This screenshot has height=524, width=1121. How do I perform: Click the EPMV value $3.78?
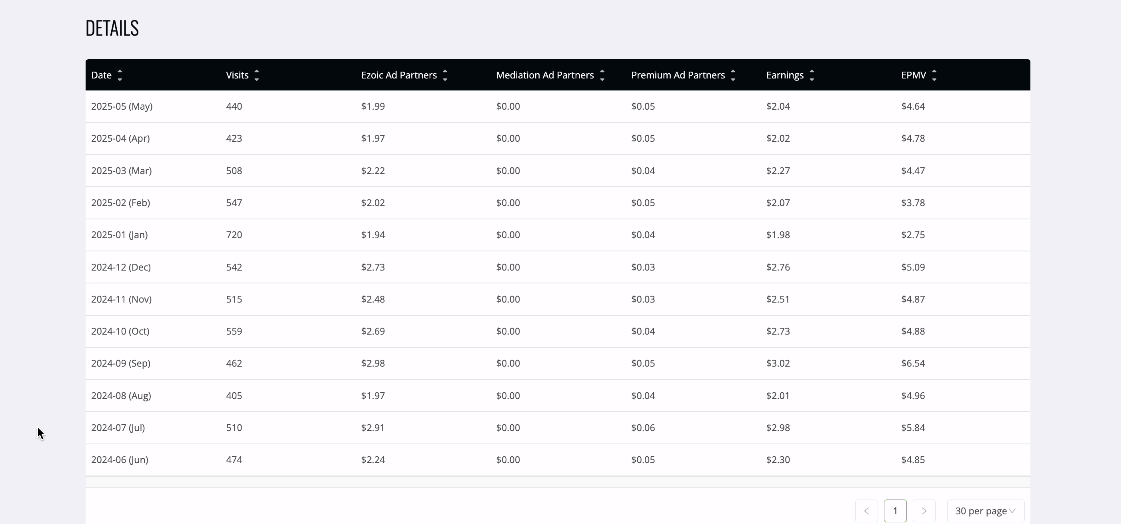(x=913, y=203)
